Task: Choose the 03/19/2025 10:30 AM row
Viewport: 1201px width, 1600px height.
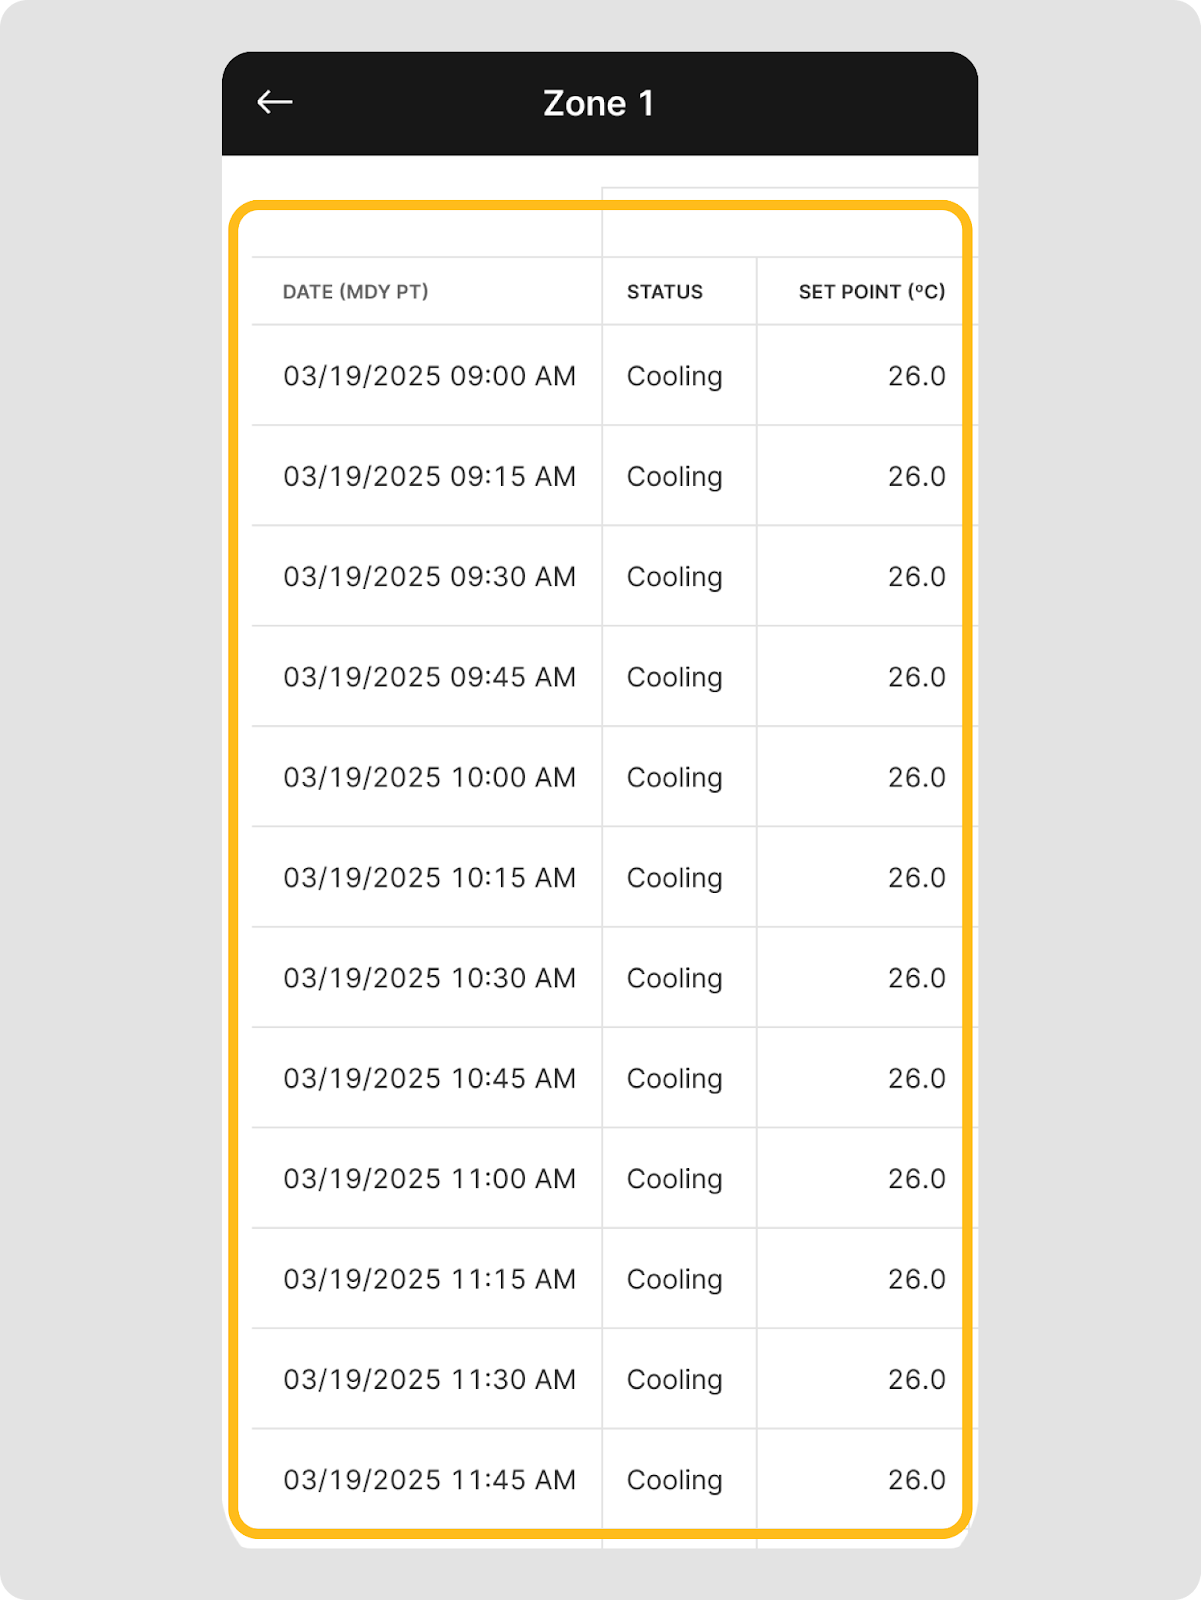Action: tap(429, 978)
